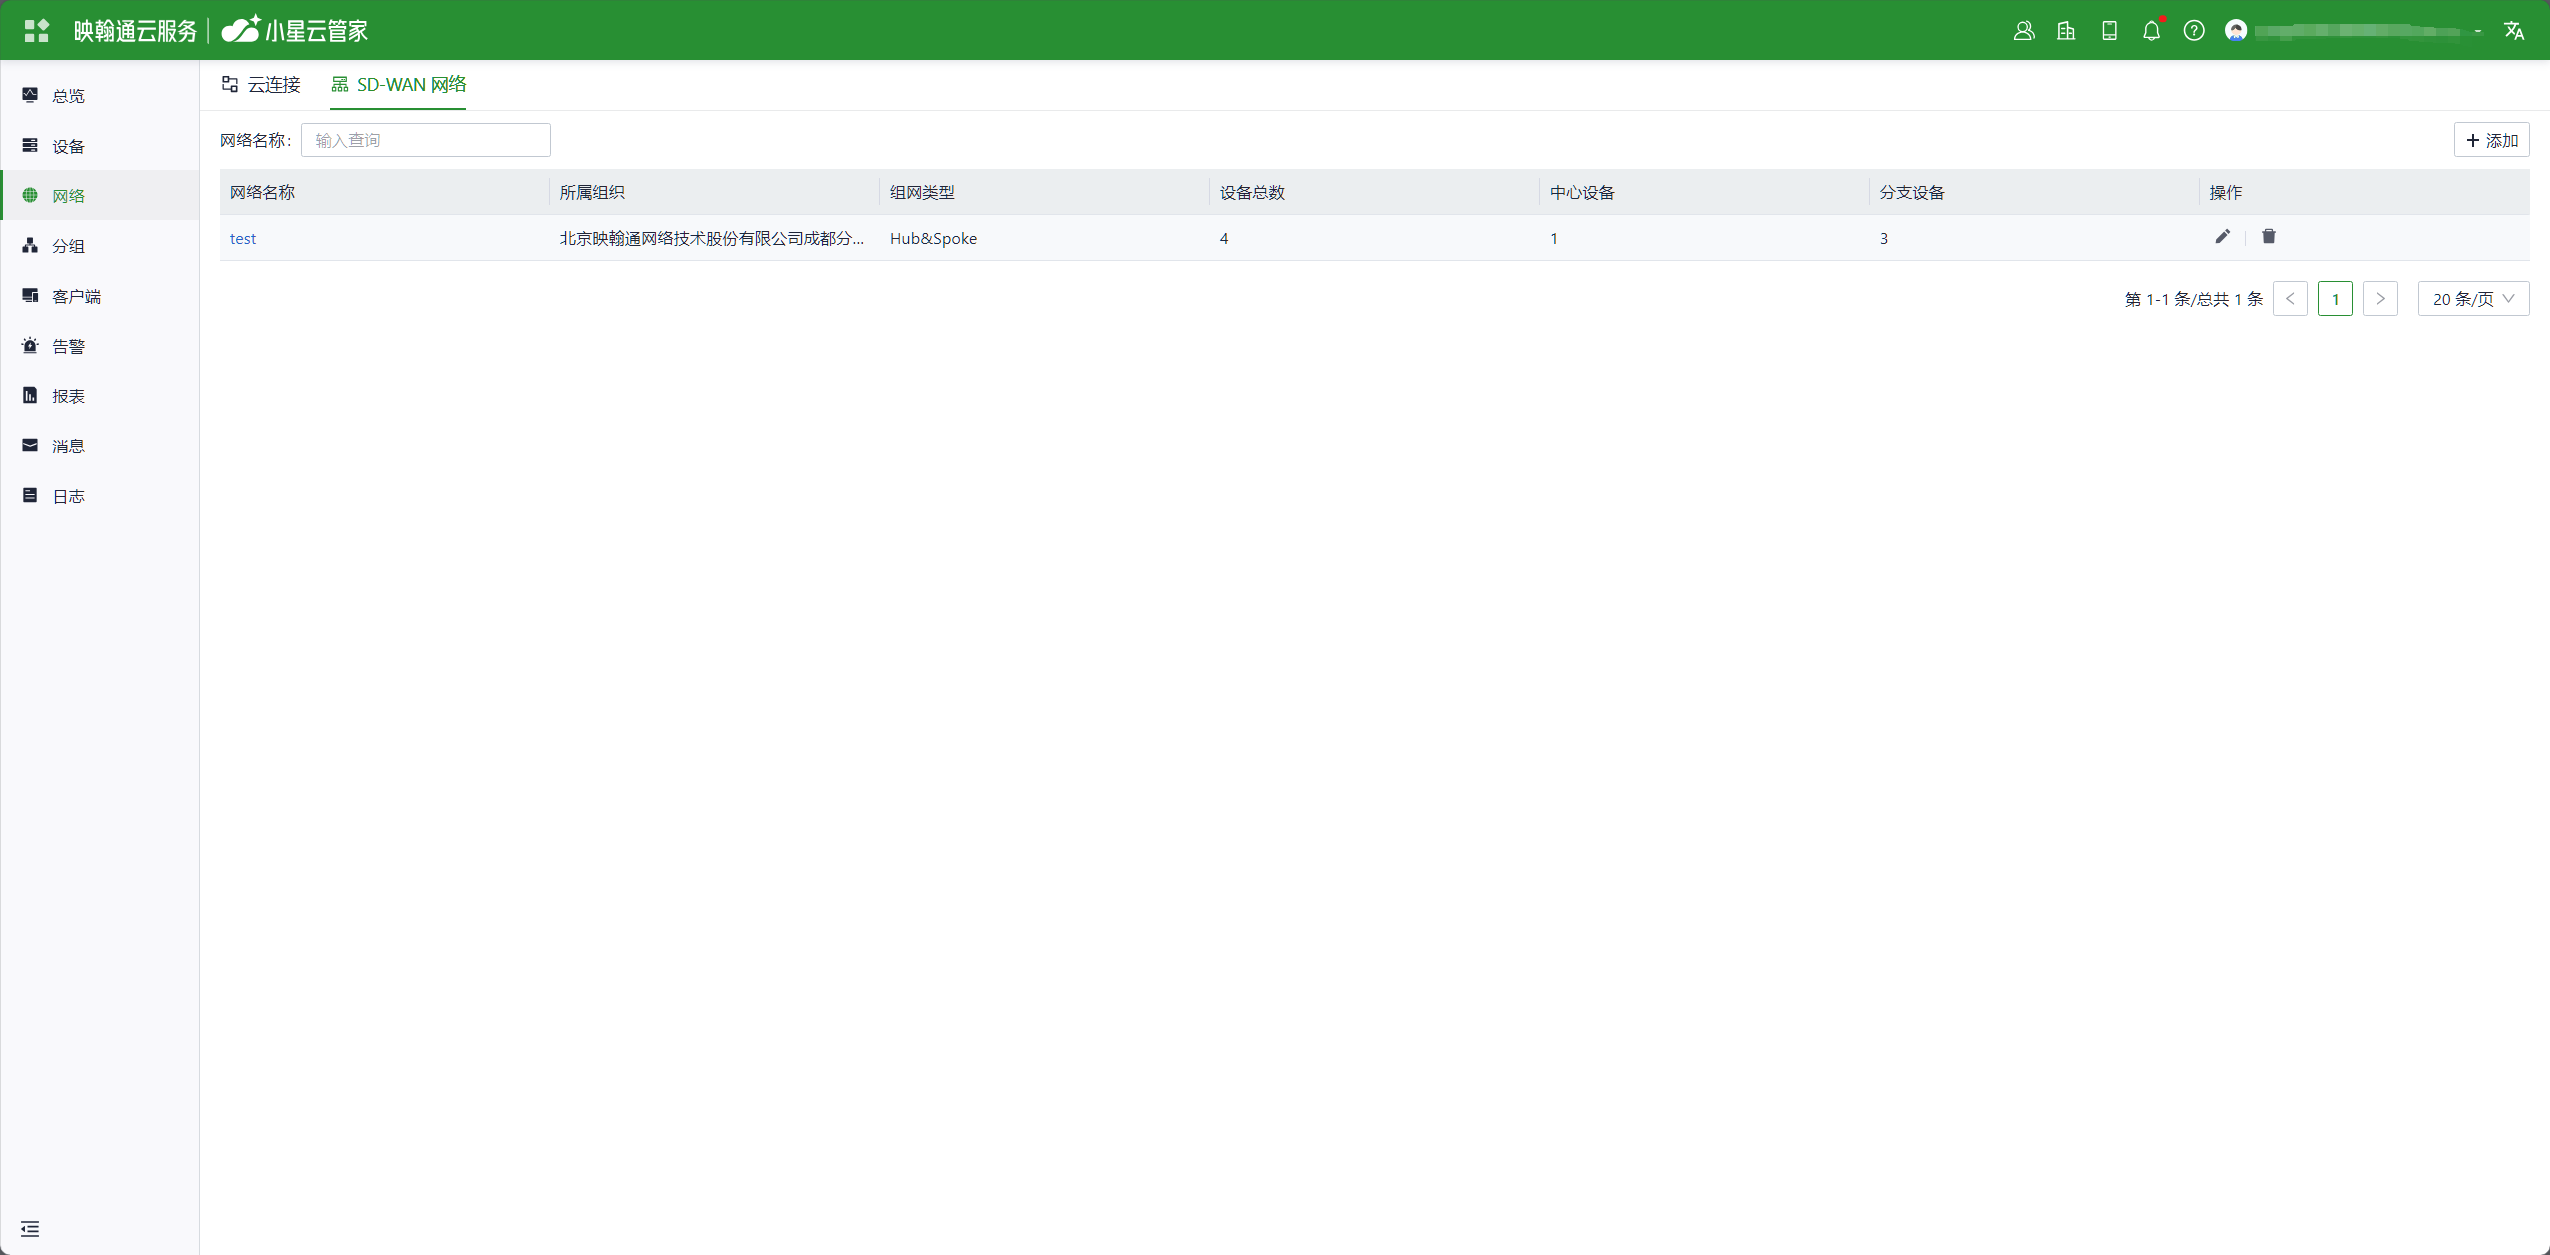Open the user profile dropdown arrow
This screenshot has width=2550, height=1255.
pos(2478,31)
